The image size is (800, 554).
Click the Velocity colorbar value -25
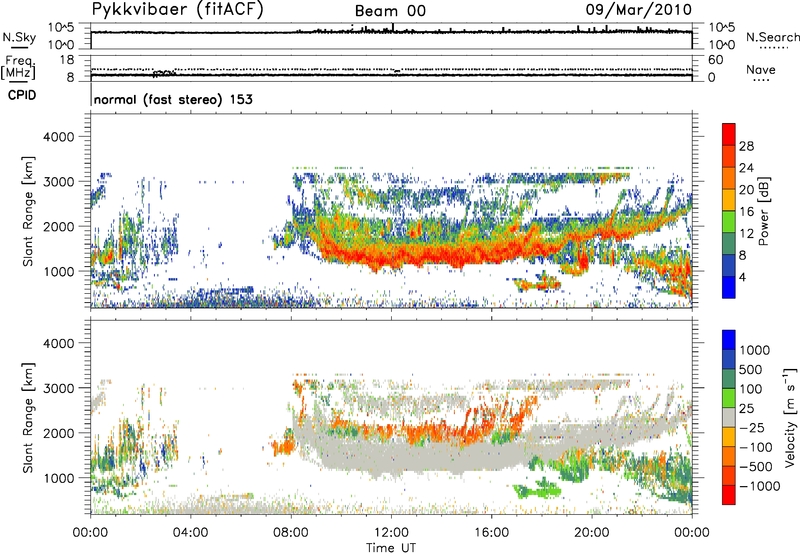click(753, 427)
